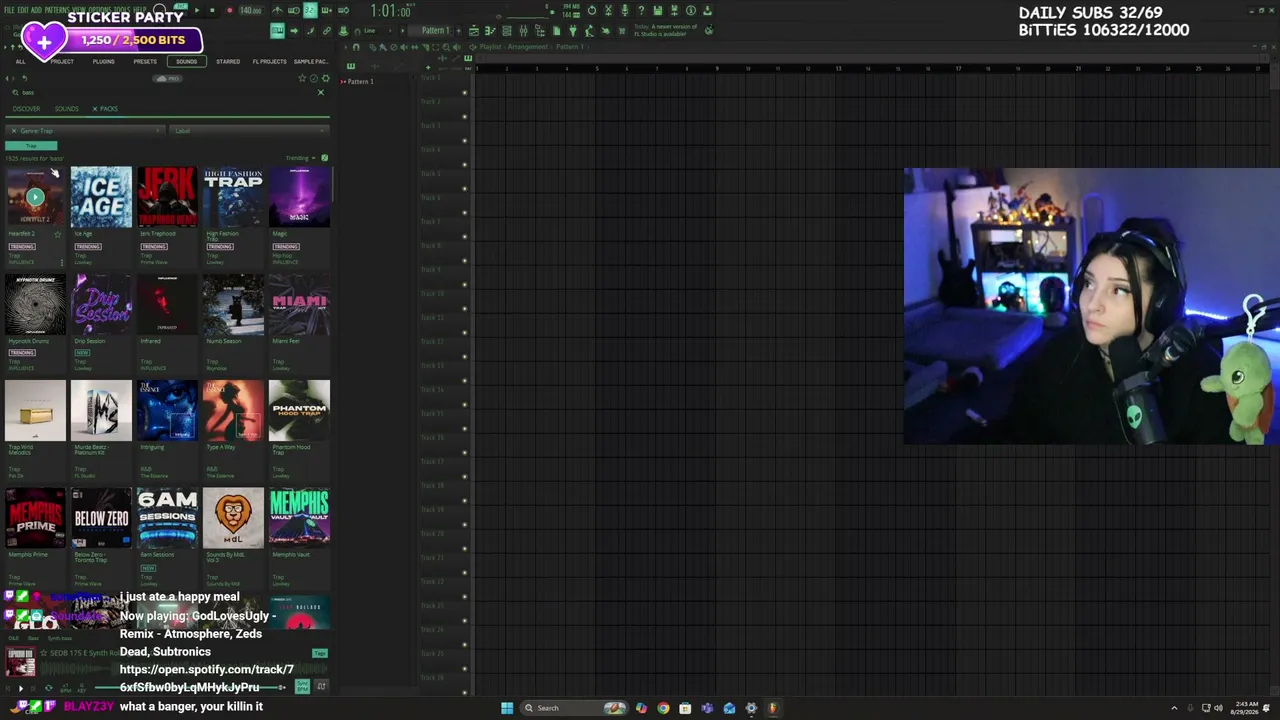The image size is (1280, 720).
Task: Start playback with the Play button
Action: [x=197, y=11]
